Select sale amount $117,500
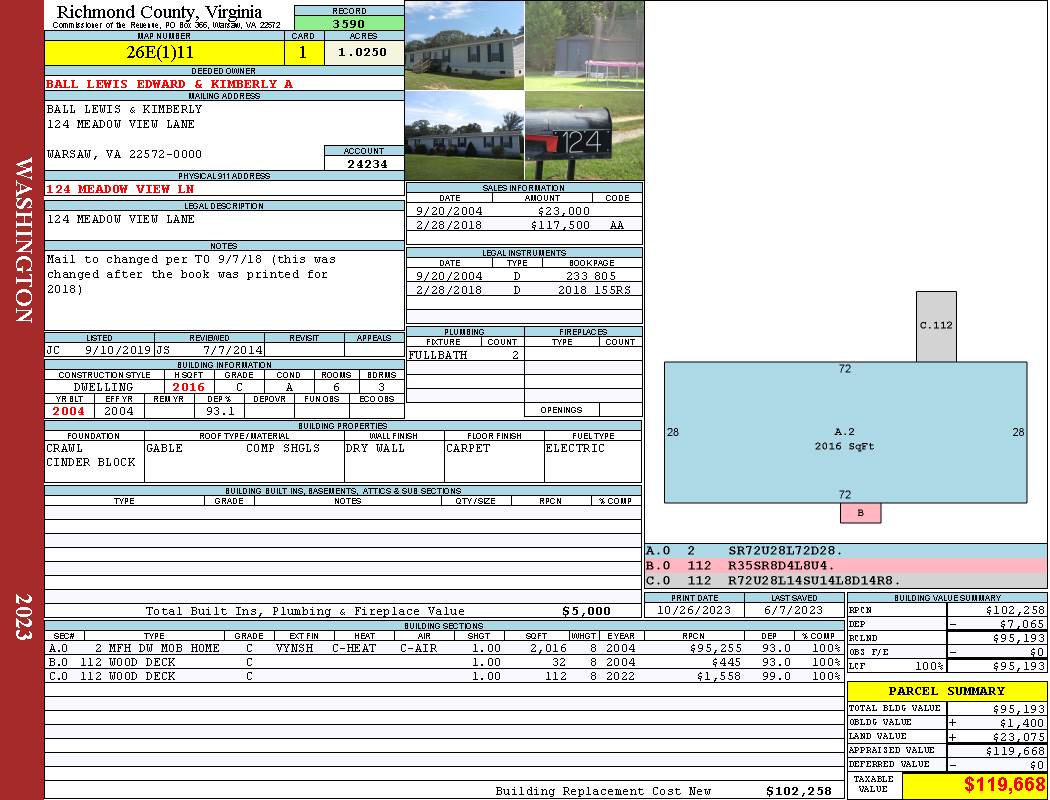The image size is (1050, 800). pyautogui.click(x=560, y=225)
